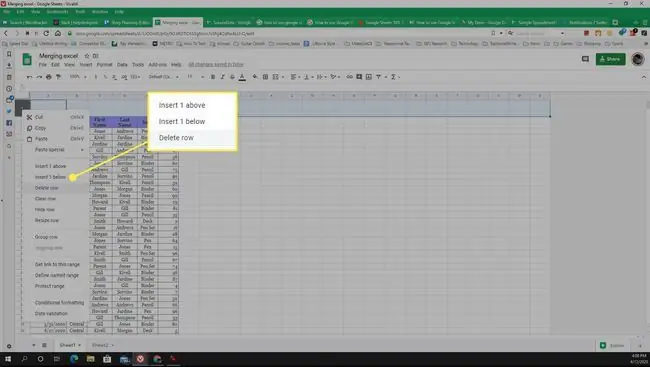650x367 pixels.
Task: Open the fill color paint bucket
Action: [255, 77]
